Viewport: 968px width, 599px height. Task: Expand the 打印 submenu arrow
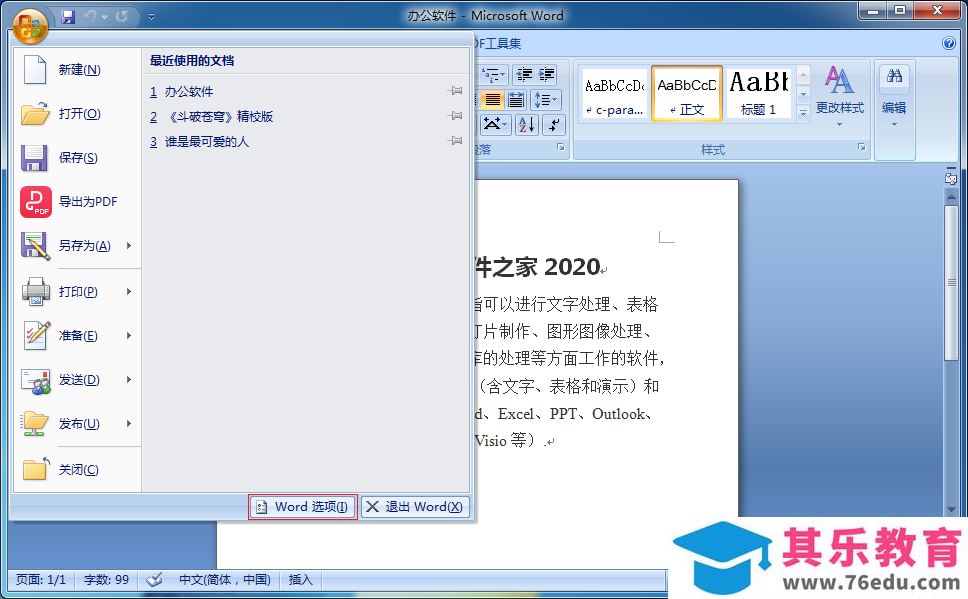coord(129,291)
